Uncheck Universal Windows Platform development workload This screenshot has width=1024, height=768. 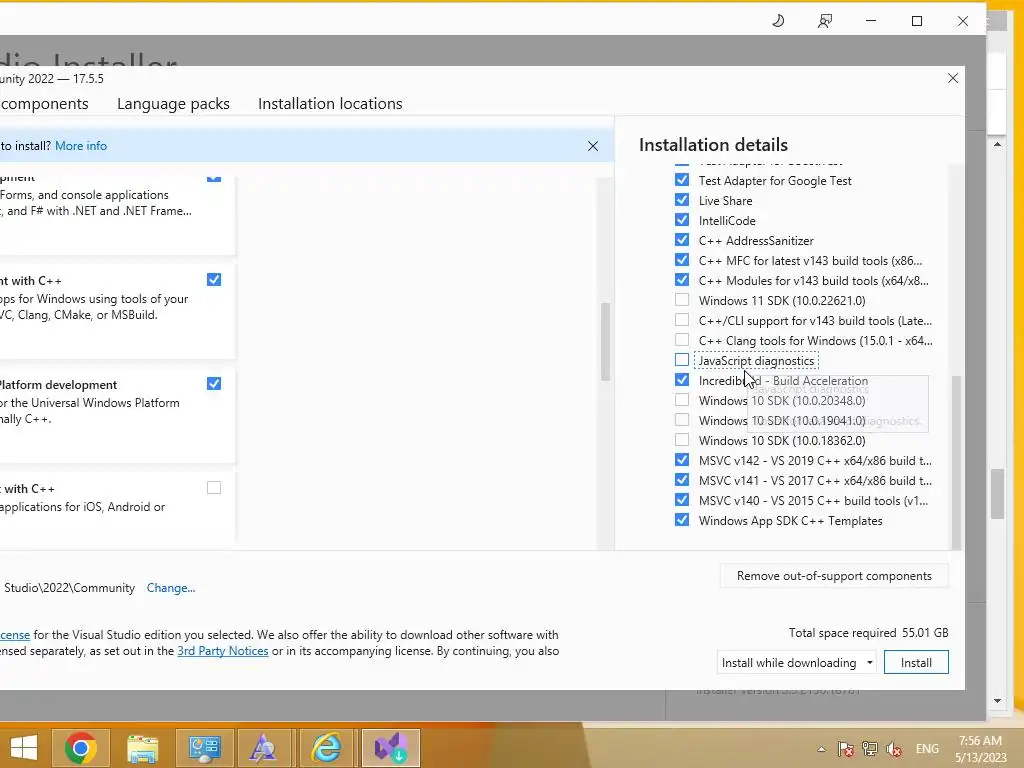click(214, 383)
